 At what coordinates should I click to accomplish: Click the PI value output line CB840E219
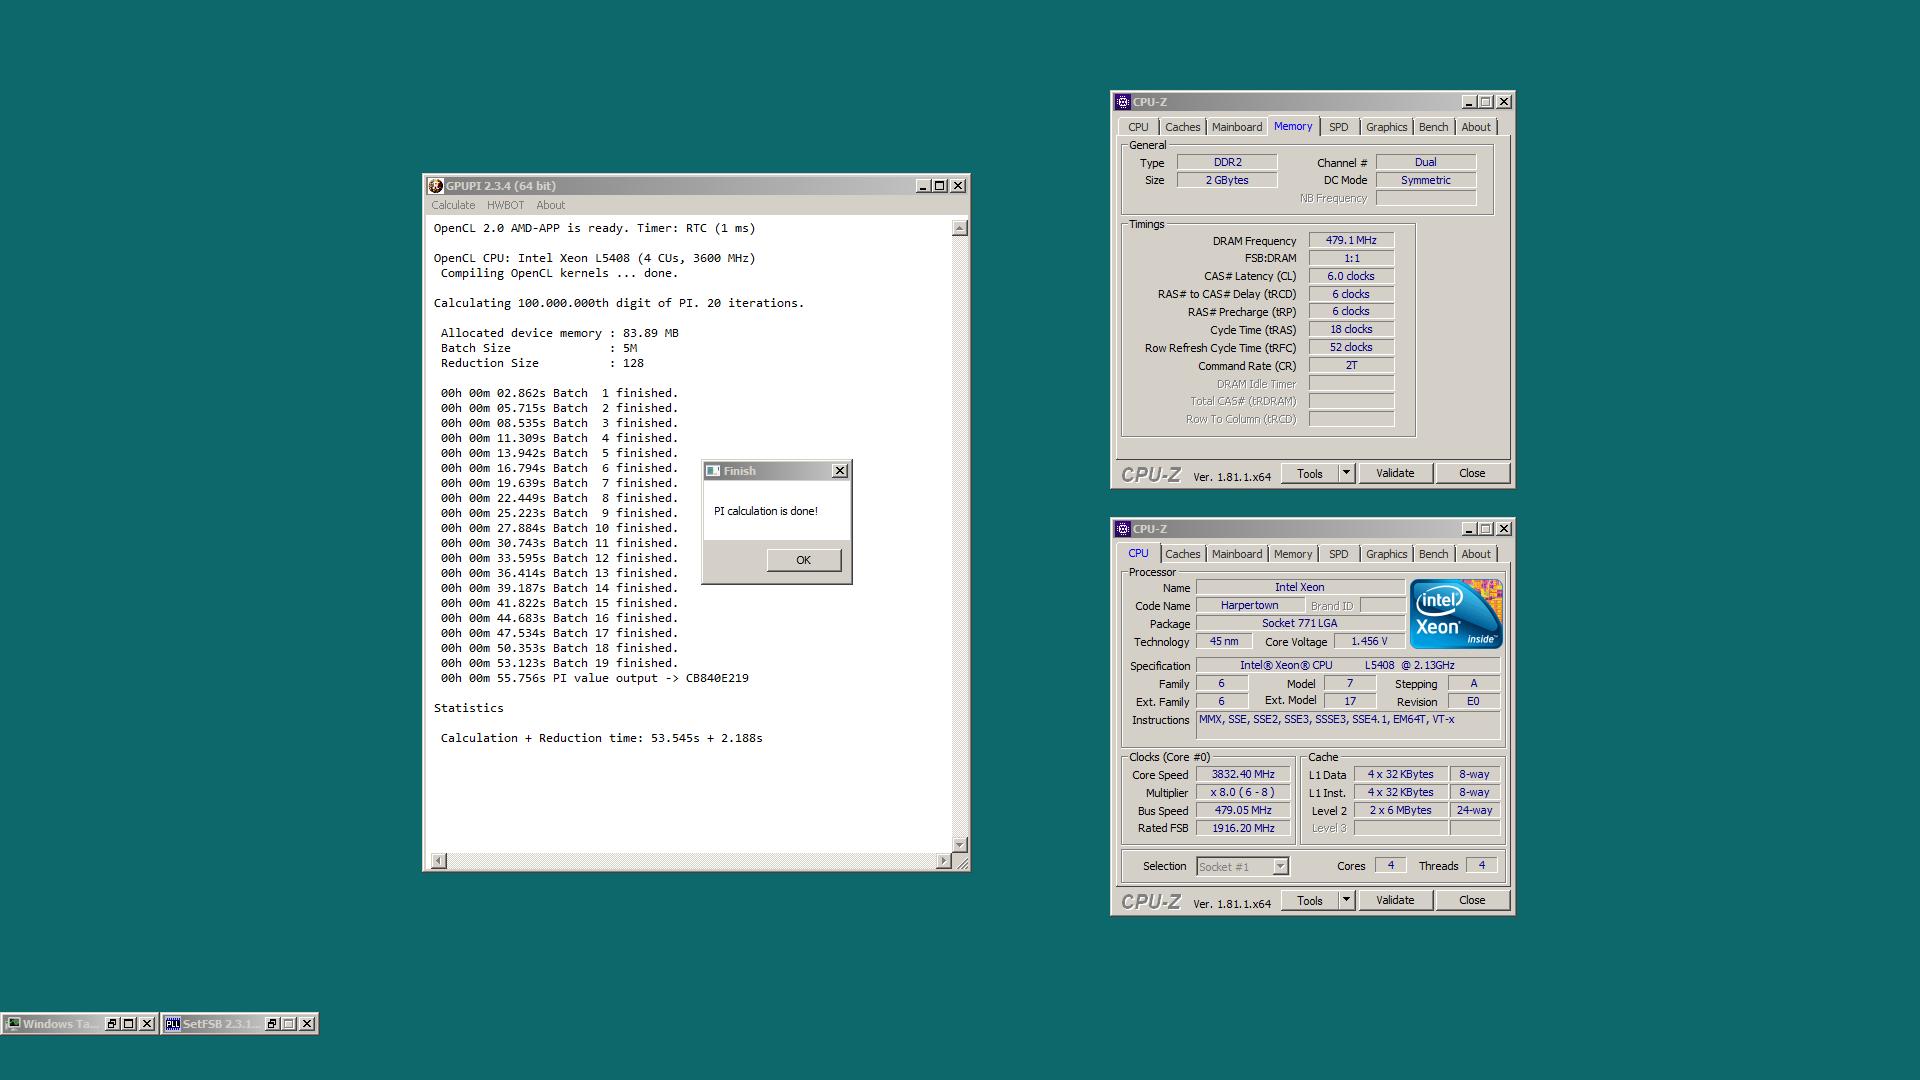coord(595,679)
